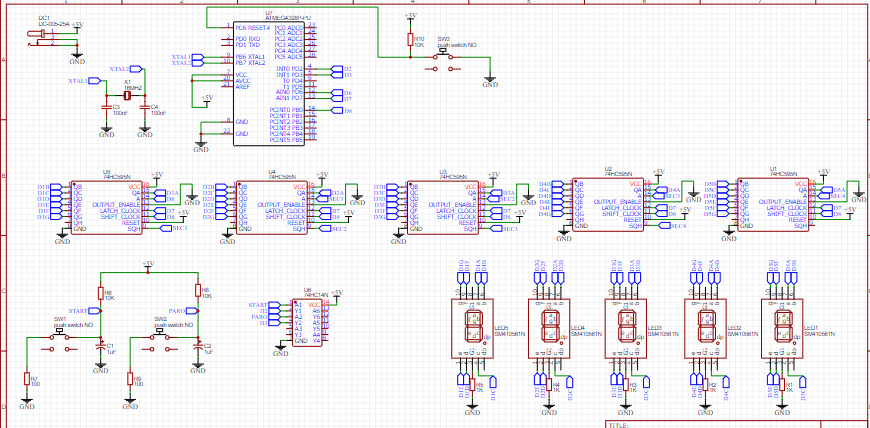Select the LED4 seven-segment display
Screen dimensions: 870x428
549,328
